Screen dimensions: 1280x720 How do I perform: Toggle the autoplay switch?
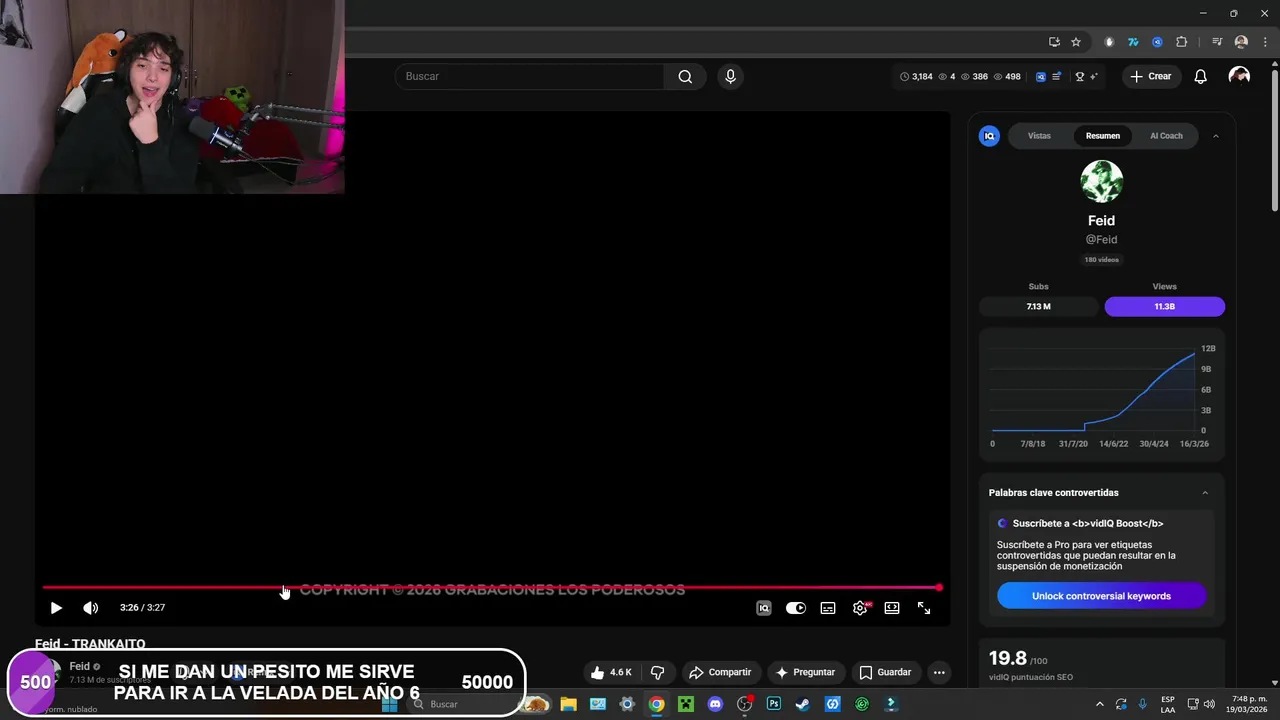click(796, 608)
